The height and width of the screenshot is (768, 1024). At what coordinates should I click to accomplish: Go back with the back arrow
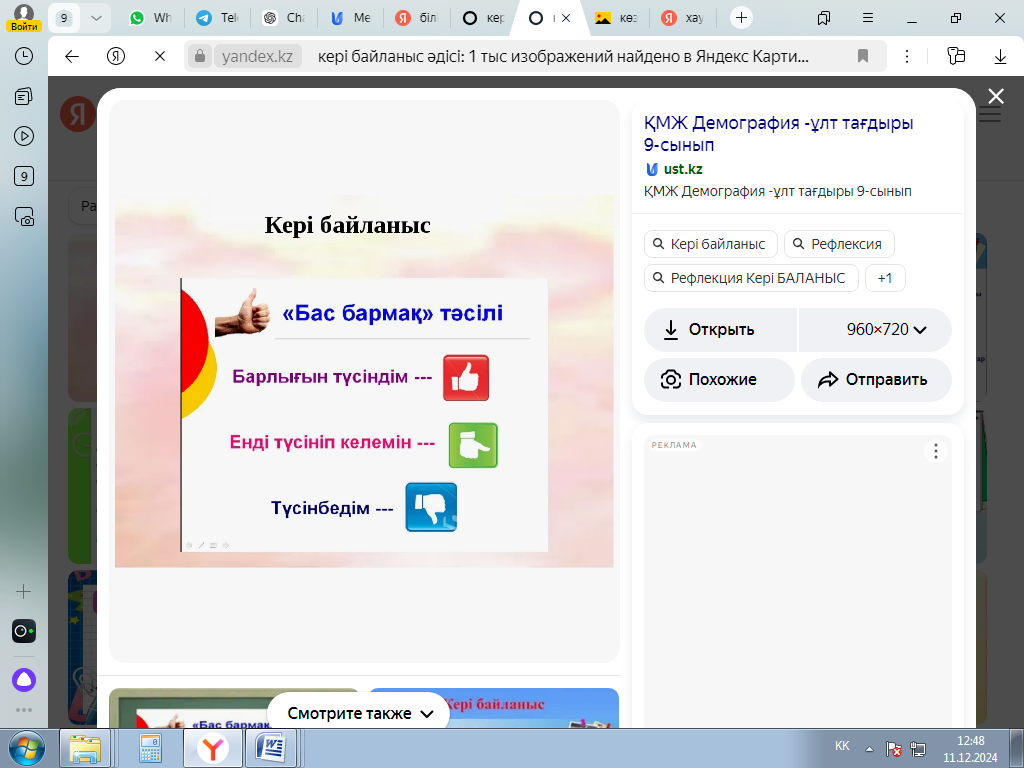point(72,57)
